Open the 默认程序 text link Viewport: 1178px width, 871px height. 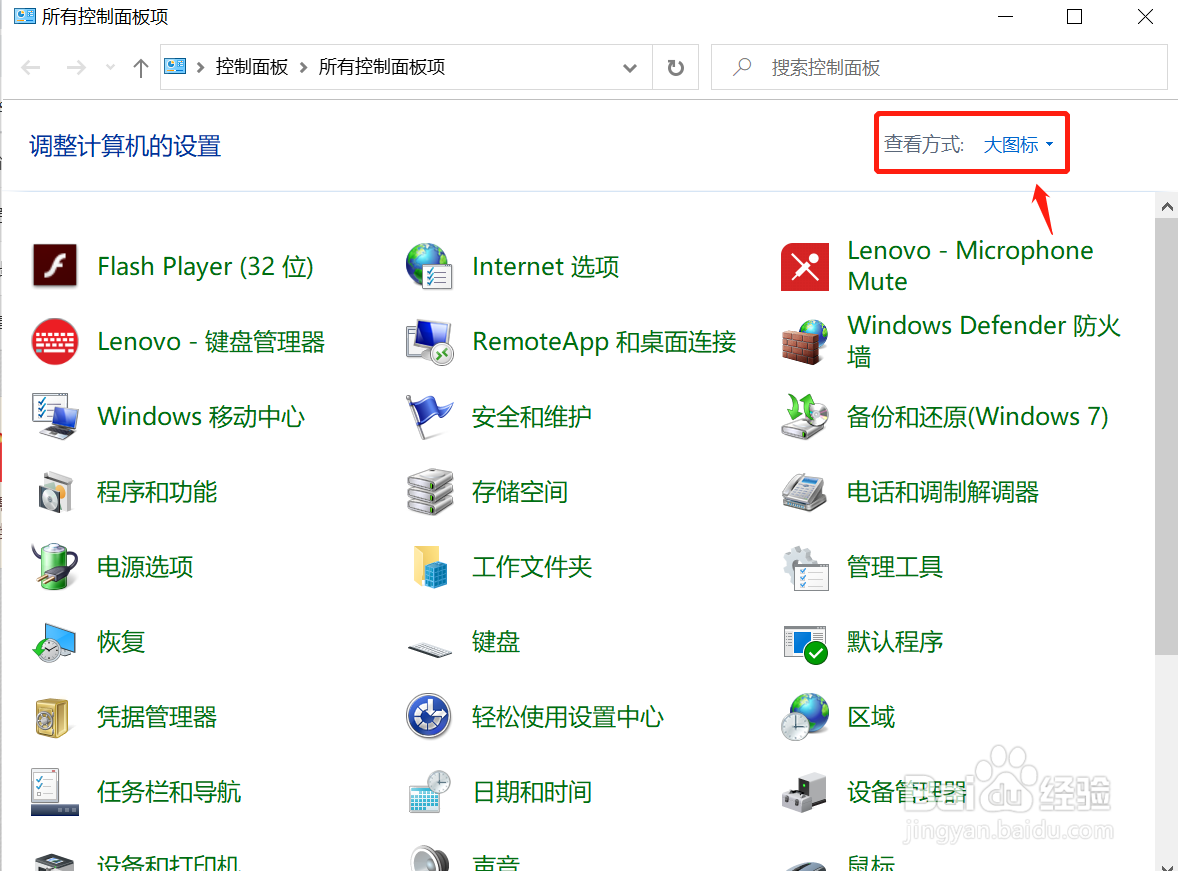click(895, 642)
